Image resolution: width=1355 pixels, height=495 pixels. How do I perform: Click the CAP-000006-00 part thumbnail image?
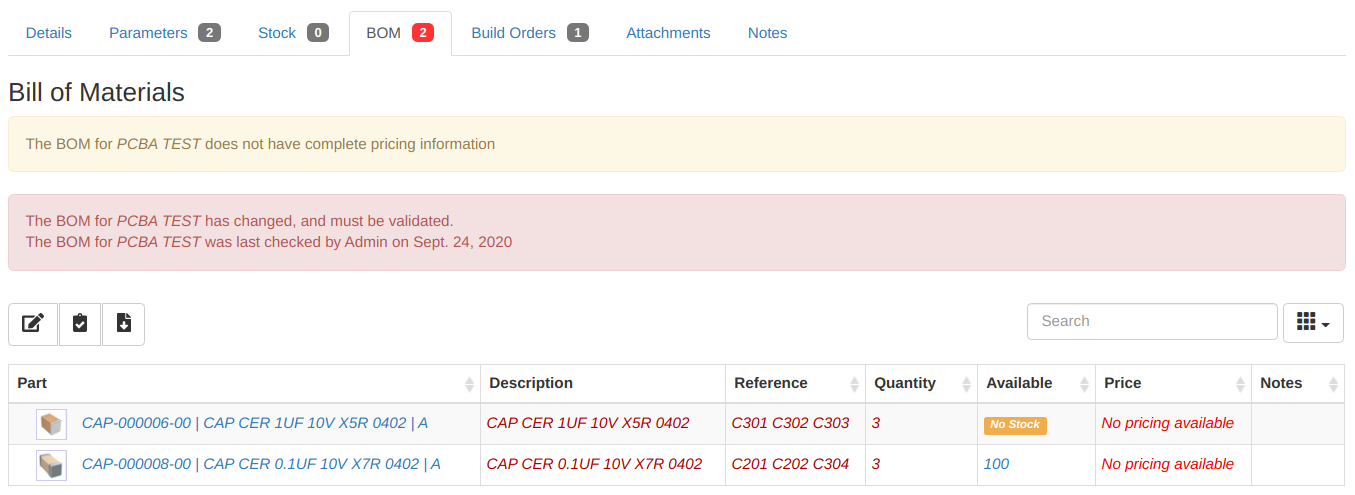coord(51,424)
